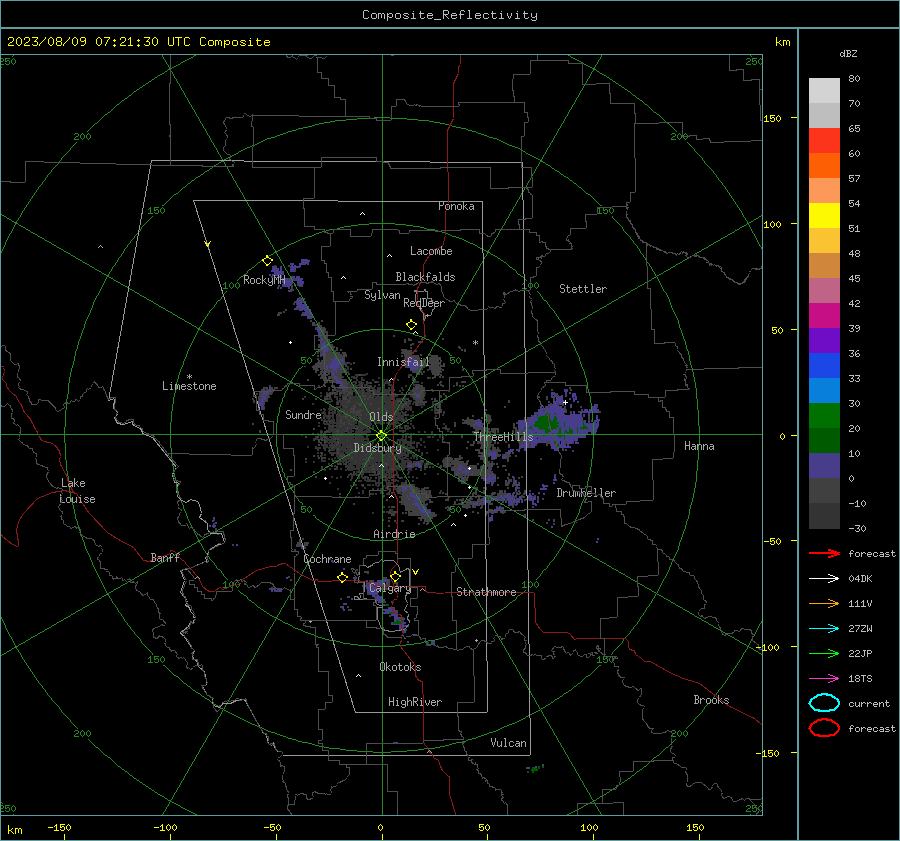Click the Lake Louise label
Screen dimensions: 900x841
(77, 491)
